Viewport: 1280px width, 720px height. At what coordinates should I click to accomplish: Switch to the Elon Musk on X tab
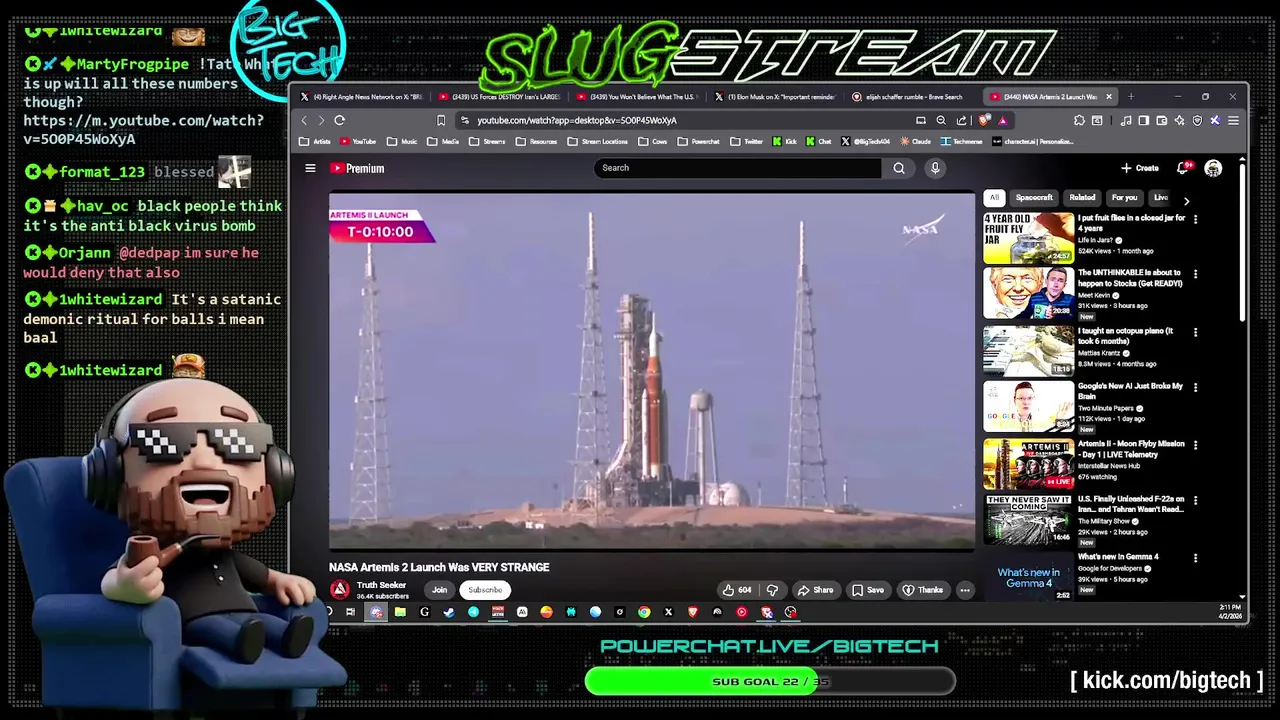(x=776, y=97)
